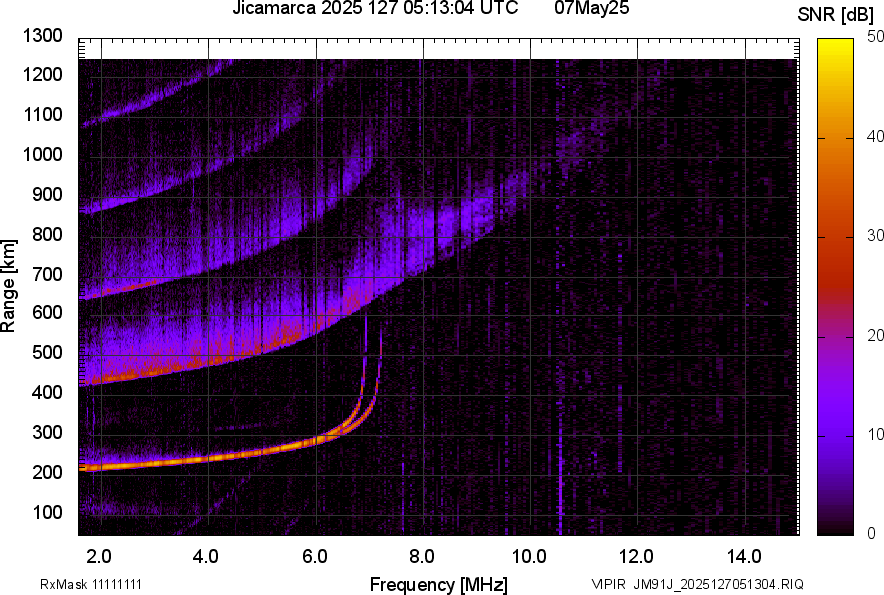
Task: Click the 8.0 tick on the frequency axis
Action: pos(422,556)
